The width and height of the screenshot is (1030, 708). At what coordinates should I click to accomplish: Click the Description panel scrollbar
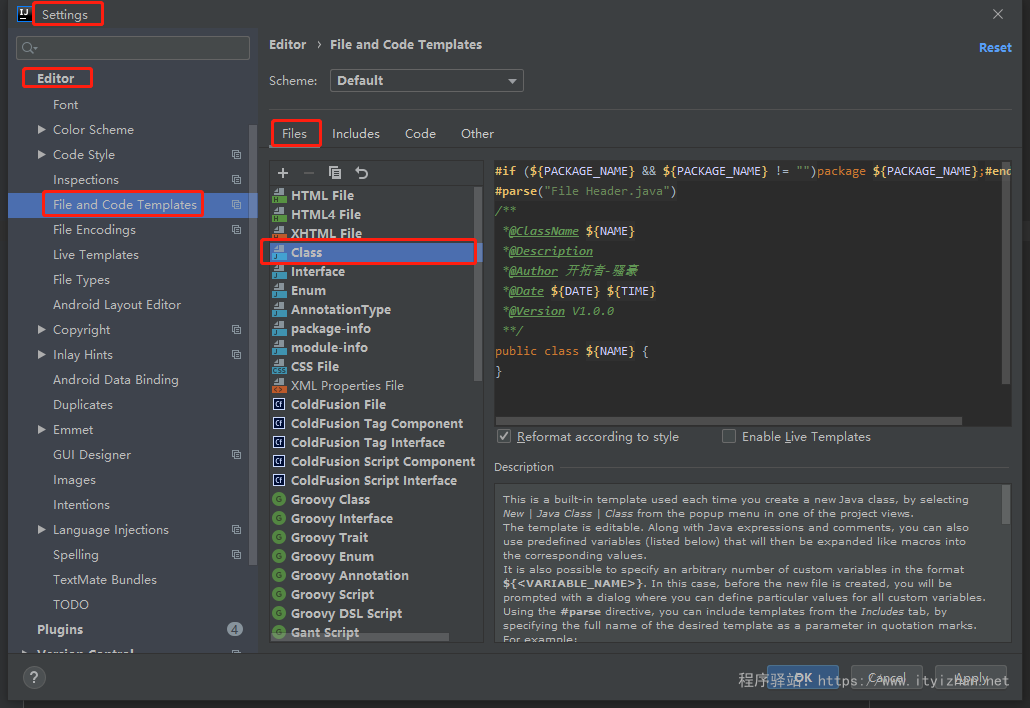click(1006, 505)
